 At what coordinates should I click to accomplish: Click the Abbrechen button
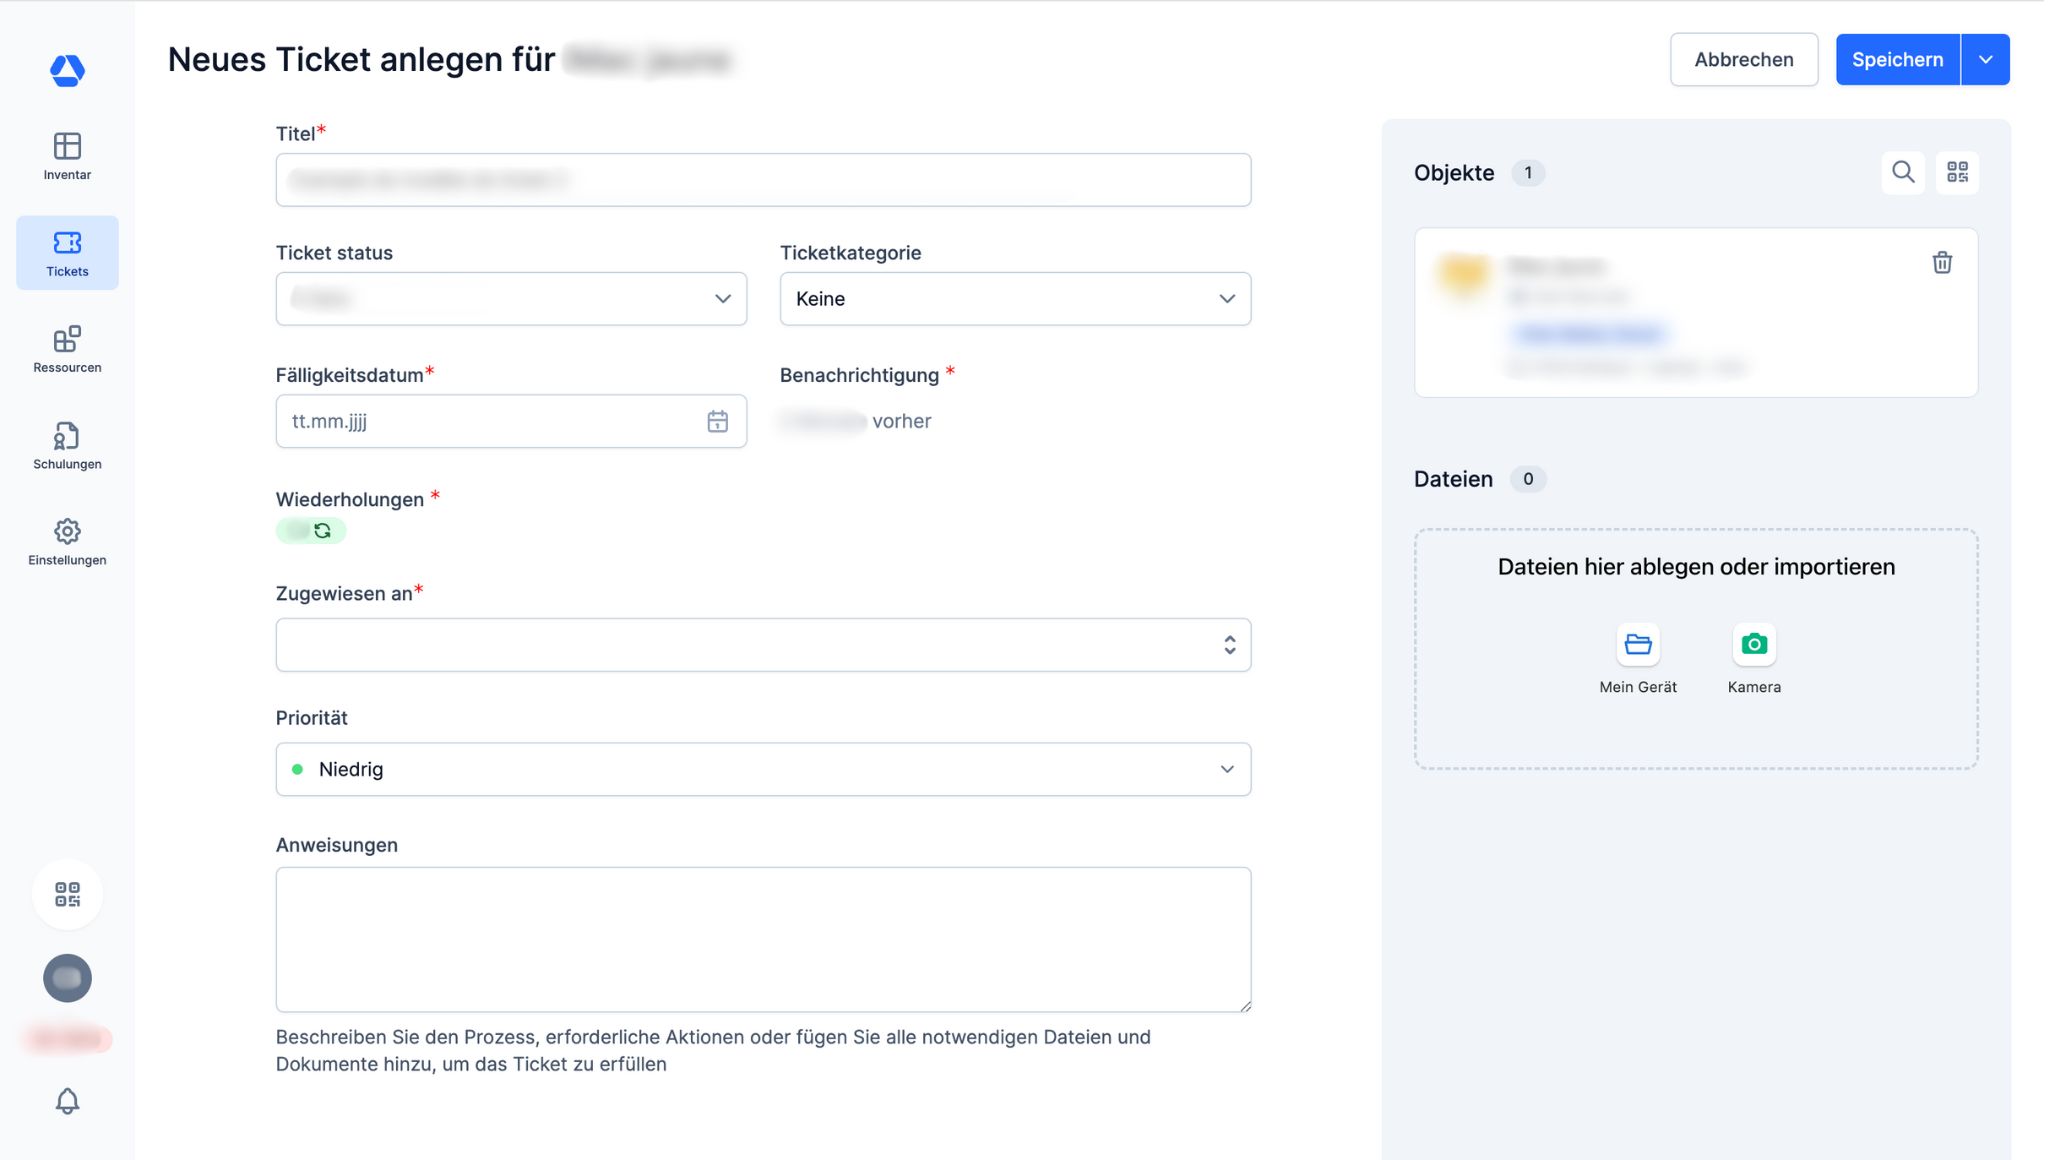(1743, 60)
